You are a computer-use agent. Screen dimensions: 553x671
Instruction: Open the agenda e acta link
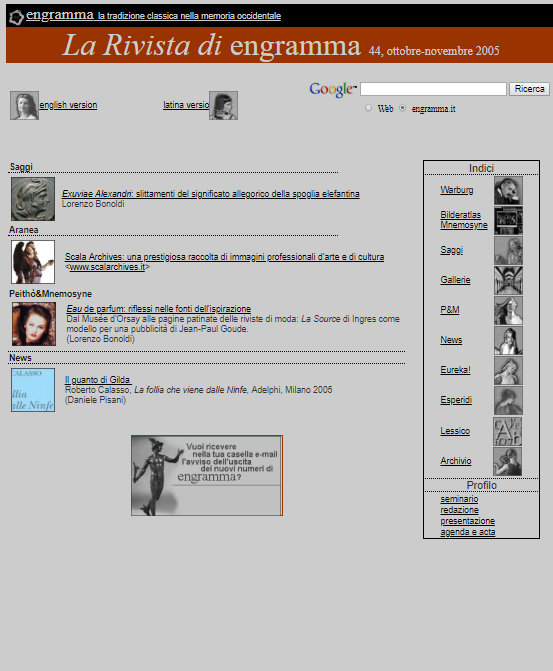pyautogui.click(x=468, y=532)
